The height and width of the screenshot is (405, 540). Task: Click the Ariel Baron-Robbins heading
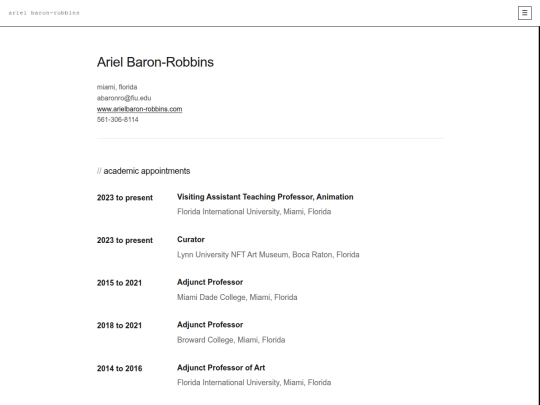(x=155, y=62)
